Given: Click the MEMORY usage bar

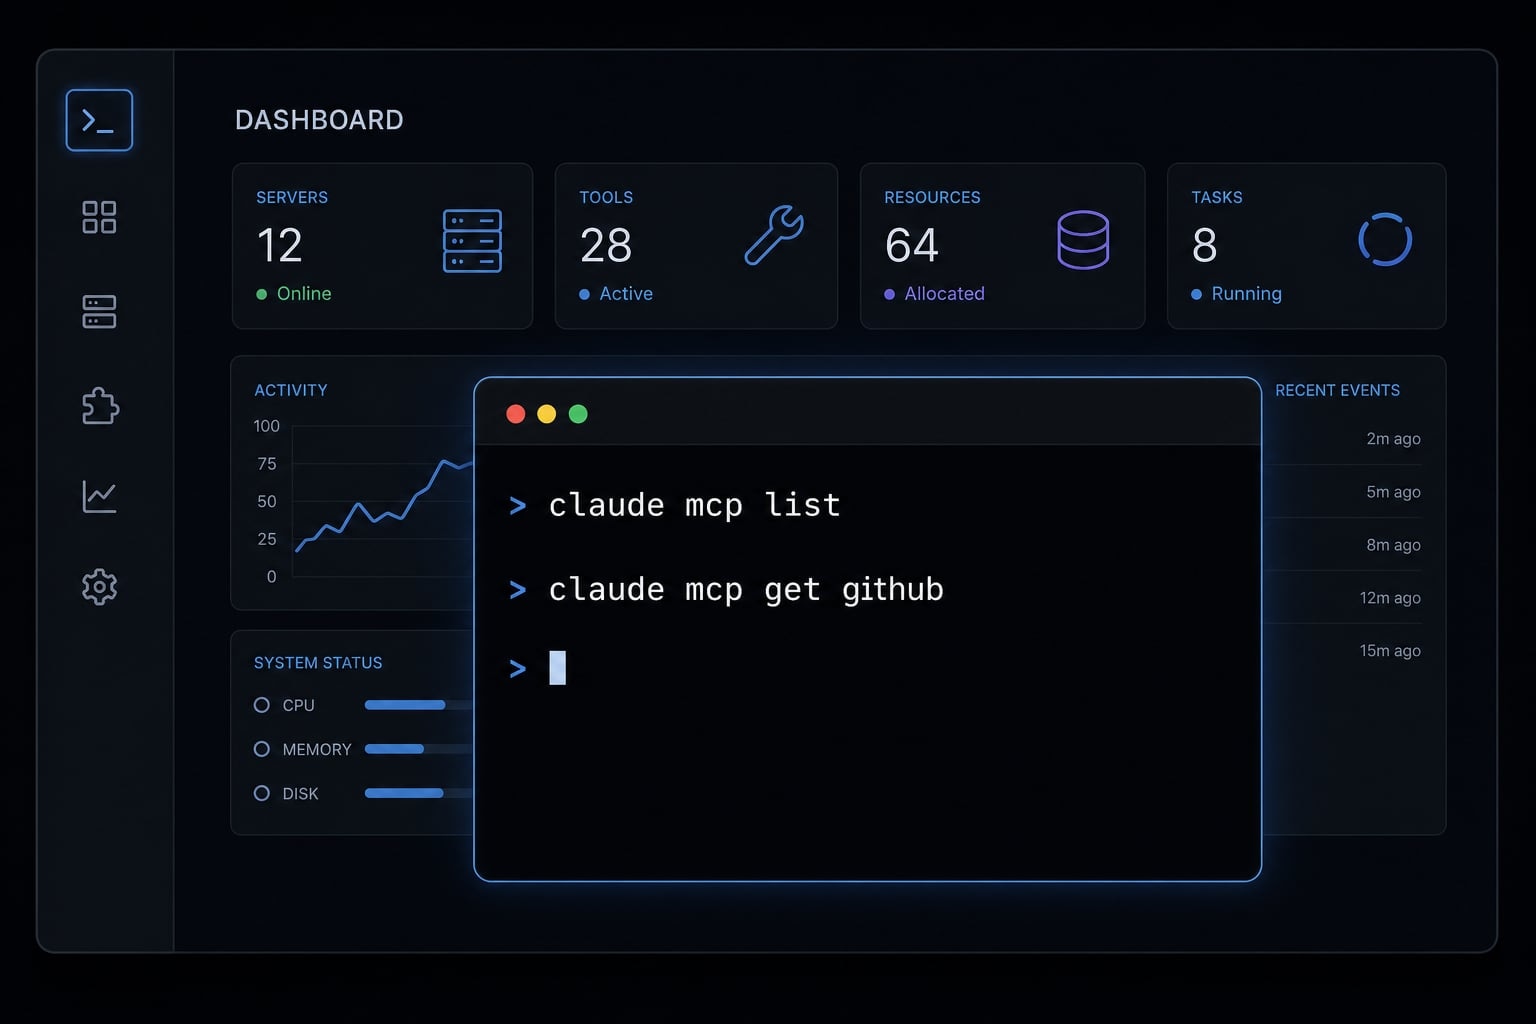Looking at the screenshot, I should [419, 749].
